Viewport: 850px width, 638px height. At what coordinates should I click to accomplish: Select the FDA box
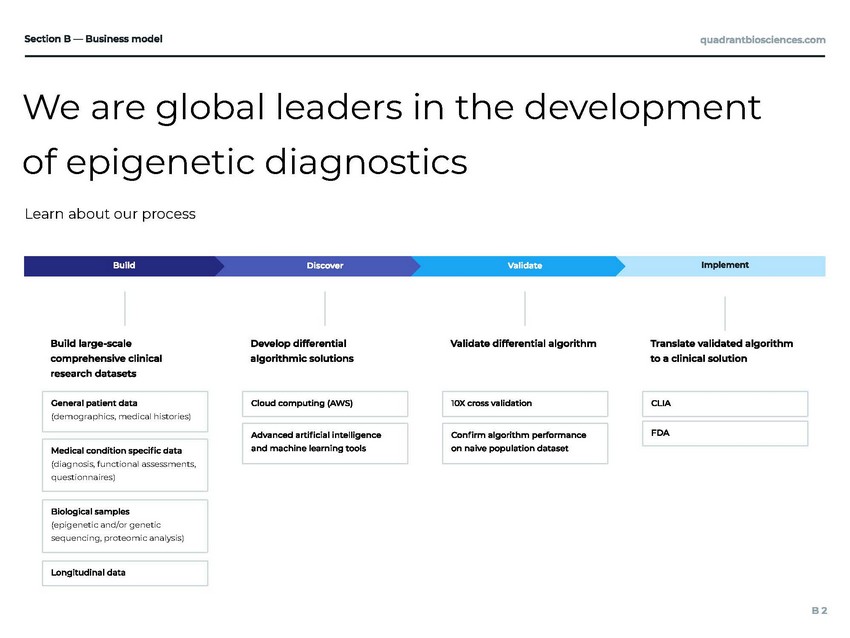pyautogui.click(x=725, y=433)
